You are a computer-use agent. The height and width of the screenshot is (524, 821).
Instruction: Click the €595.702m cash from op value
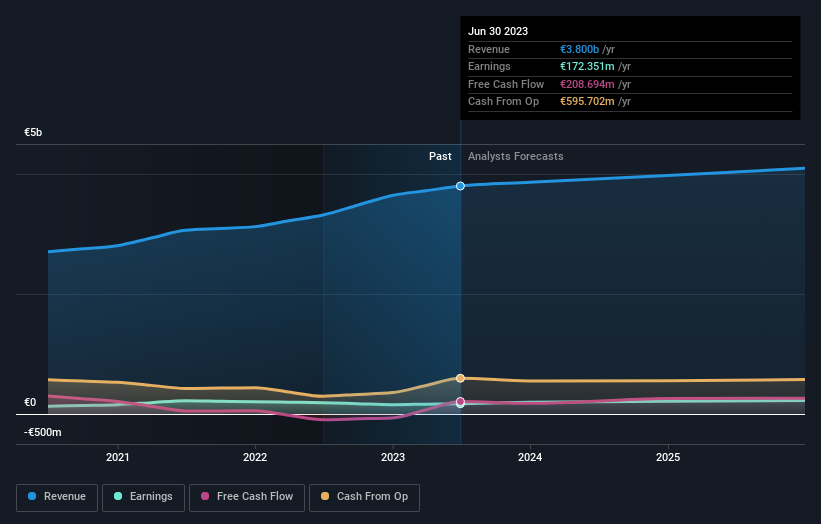tap(587, 102)
